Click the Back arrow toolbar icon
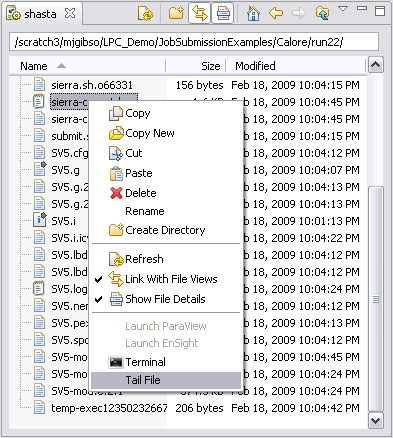393x438 pixels. pyautogui.click(x=276, y=14)
